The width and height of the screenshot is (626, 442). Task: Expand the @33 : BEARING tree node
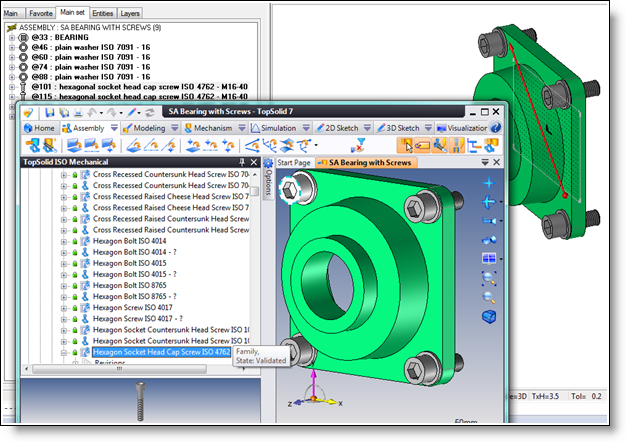11,36
